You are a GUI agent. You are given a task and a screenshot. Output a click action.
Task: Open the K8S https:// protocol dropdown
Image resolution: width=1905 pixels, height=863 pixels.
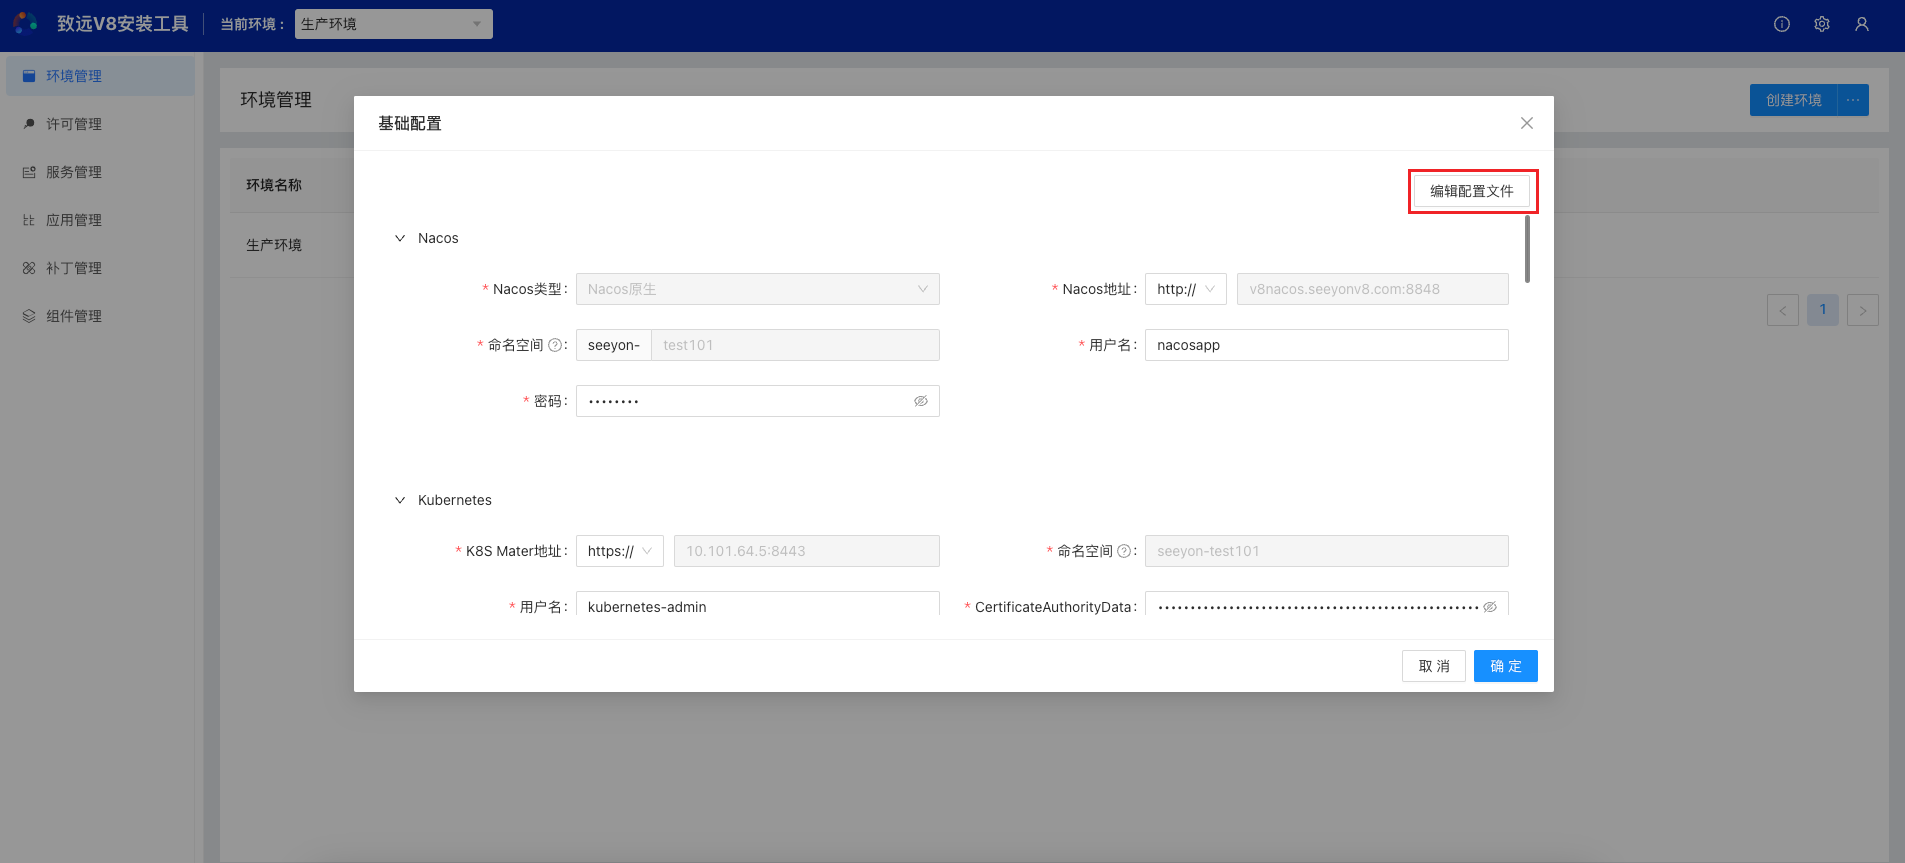[x=619, y=551]
